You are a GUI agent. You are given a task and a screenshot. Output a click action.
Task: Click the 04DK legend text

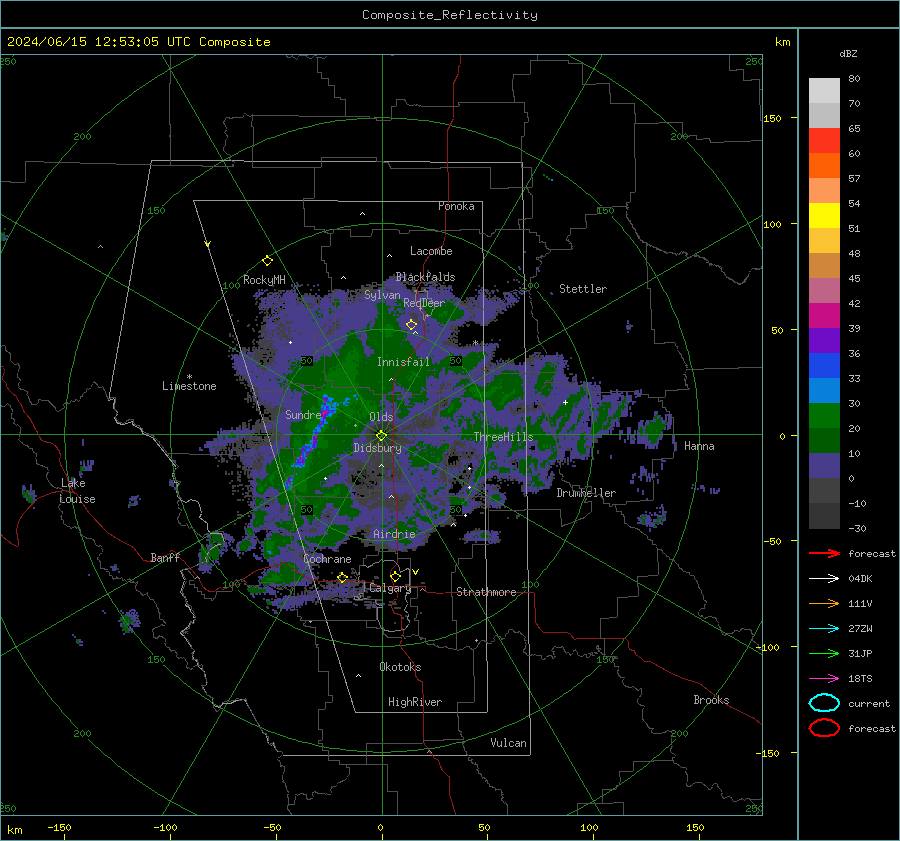860,579
